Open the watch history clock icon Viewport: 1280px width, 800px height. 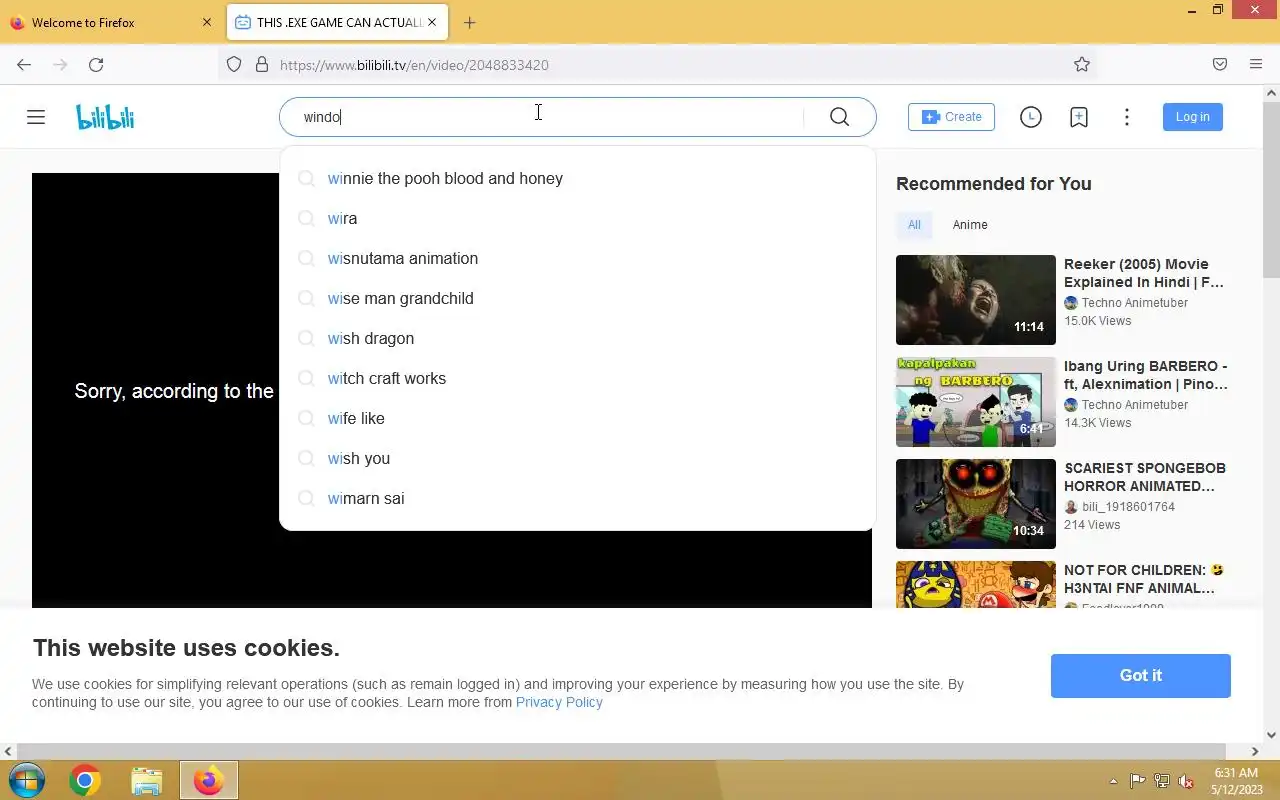coord(1030,117)
